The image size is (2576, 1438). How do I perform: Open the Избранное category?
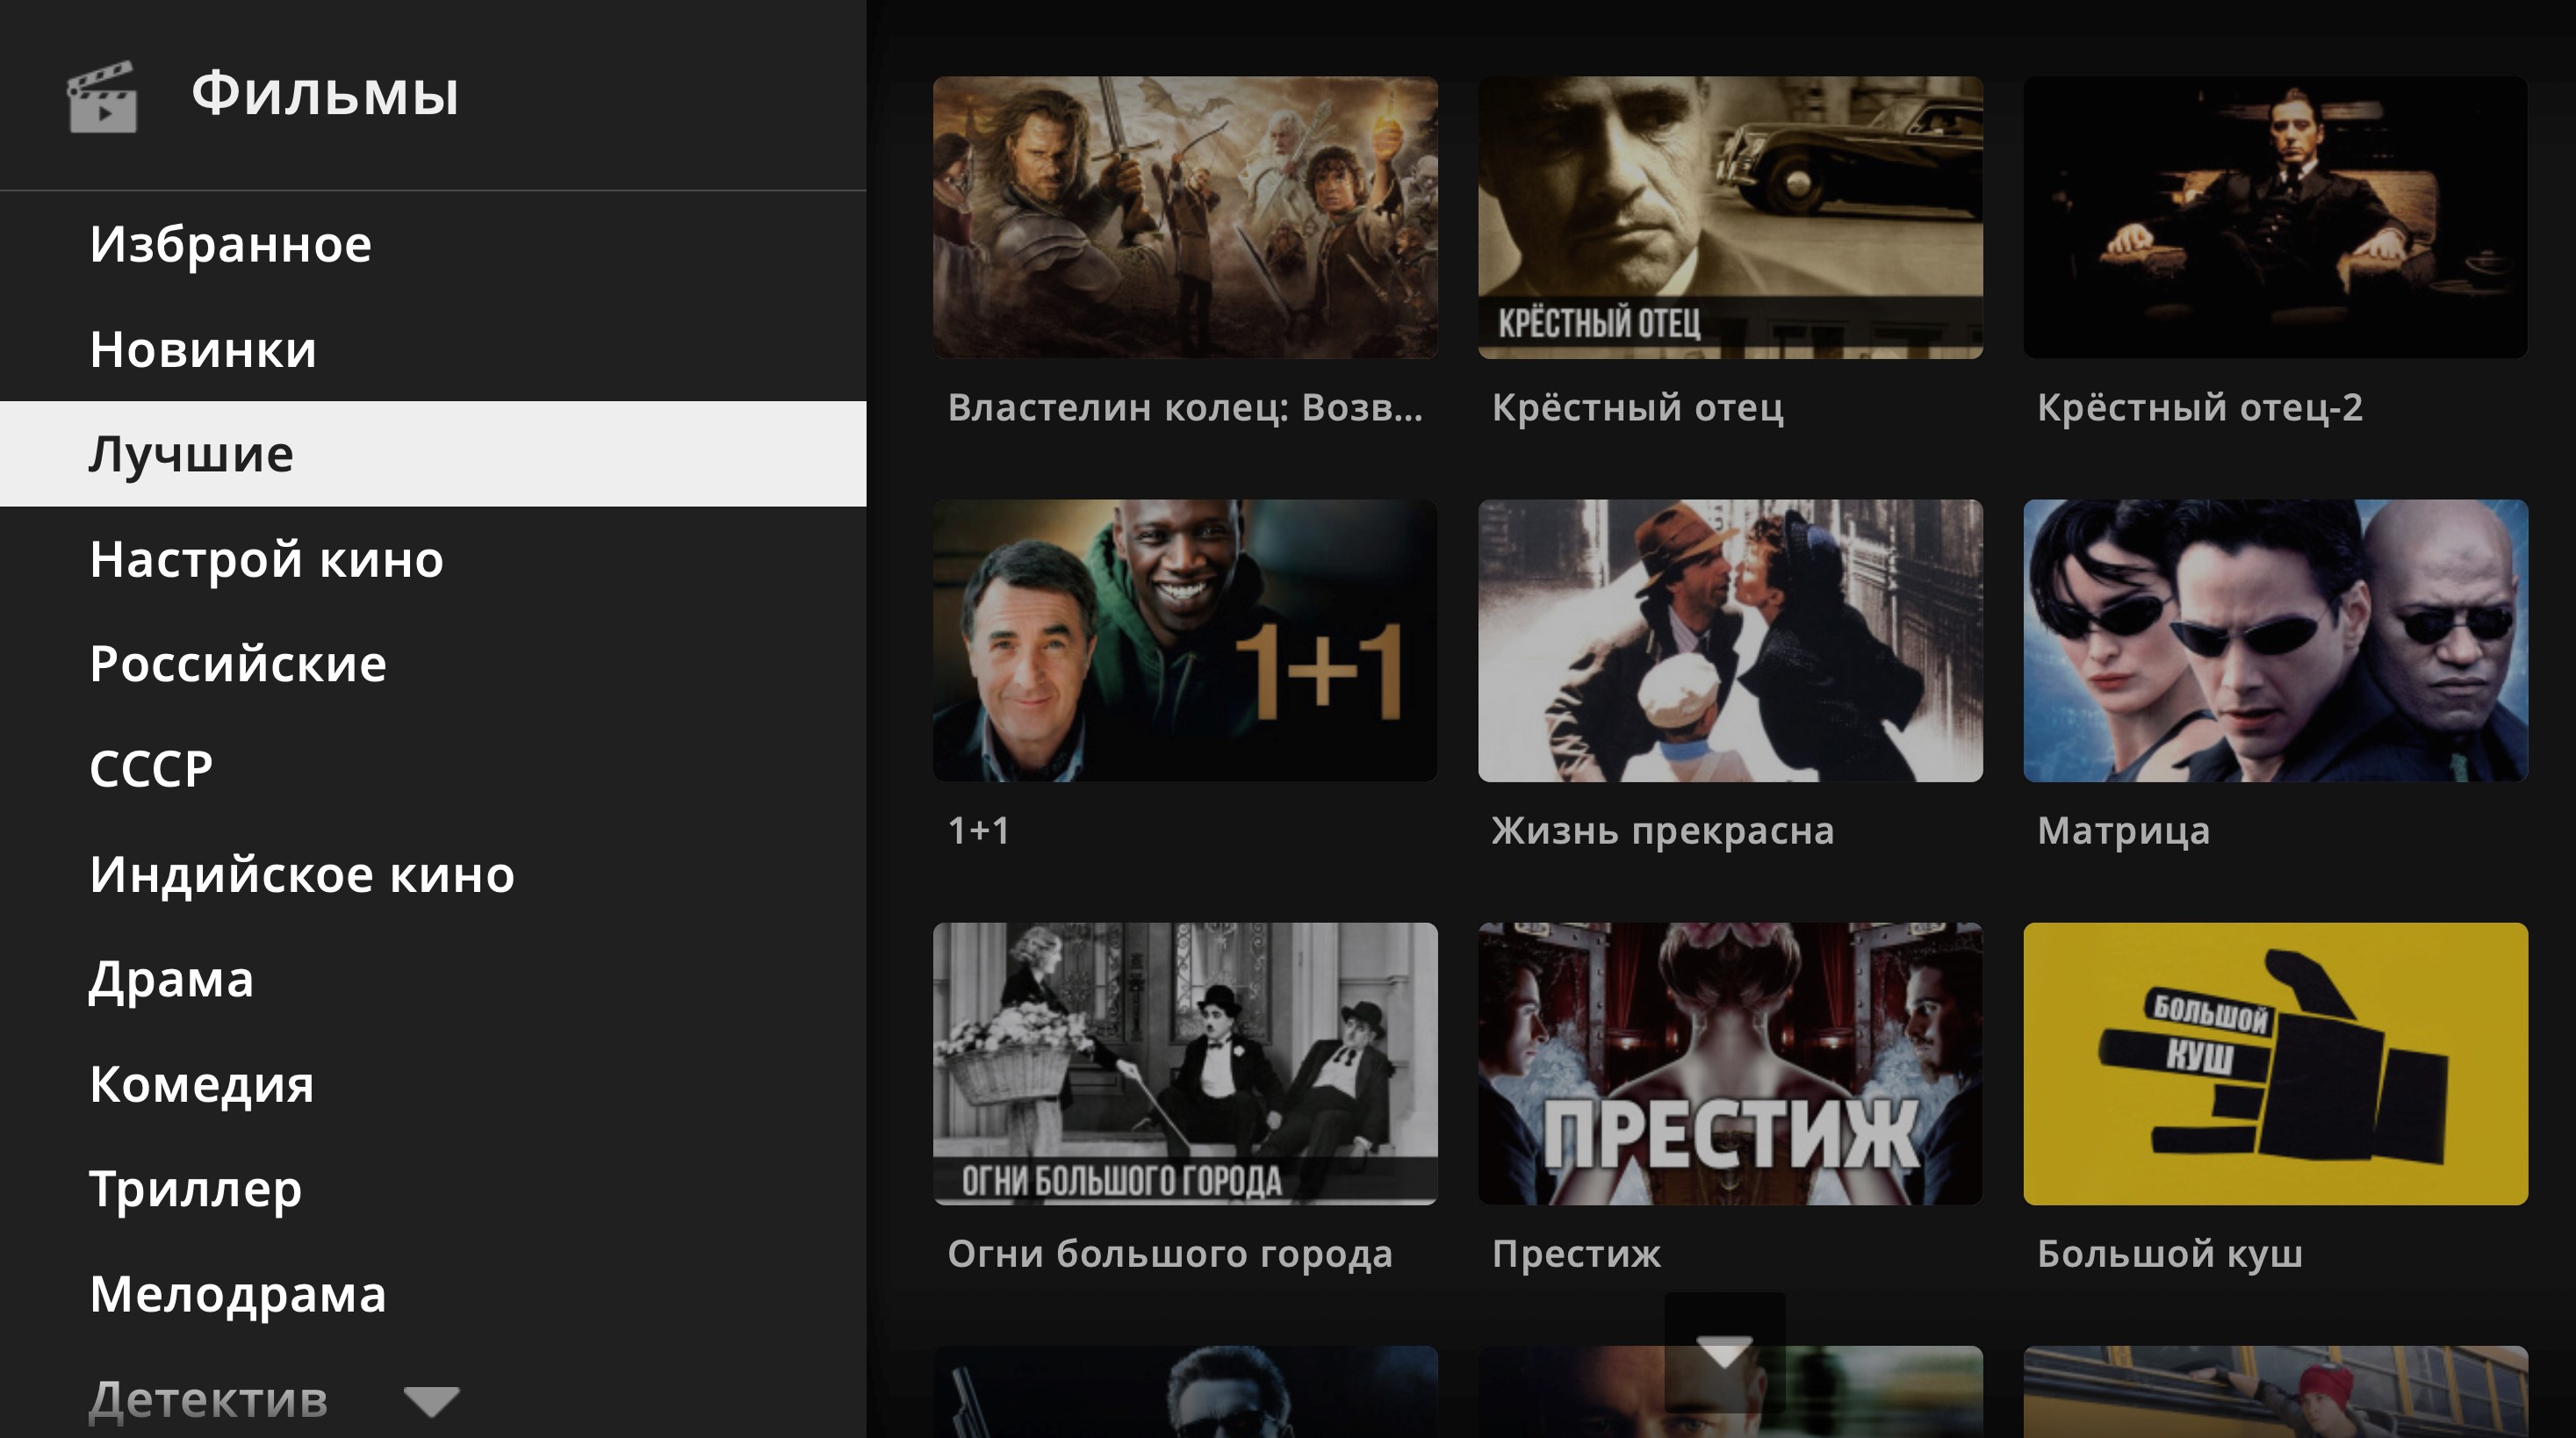[433, 244]
